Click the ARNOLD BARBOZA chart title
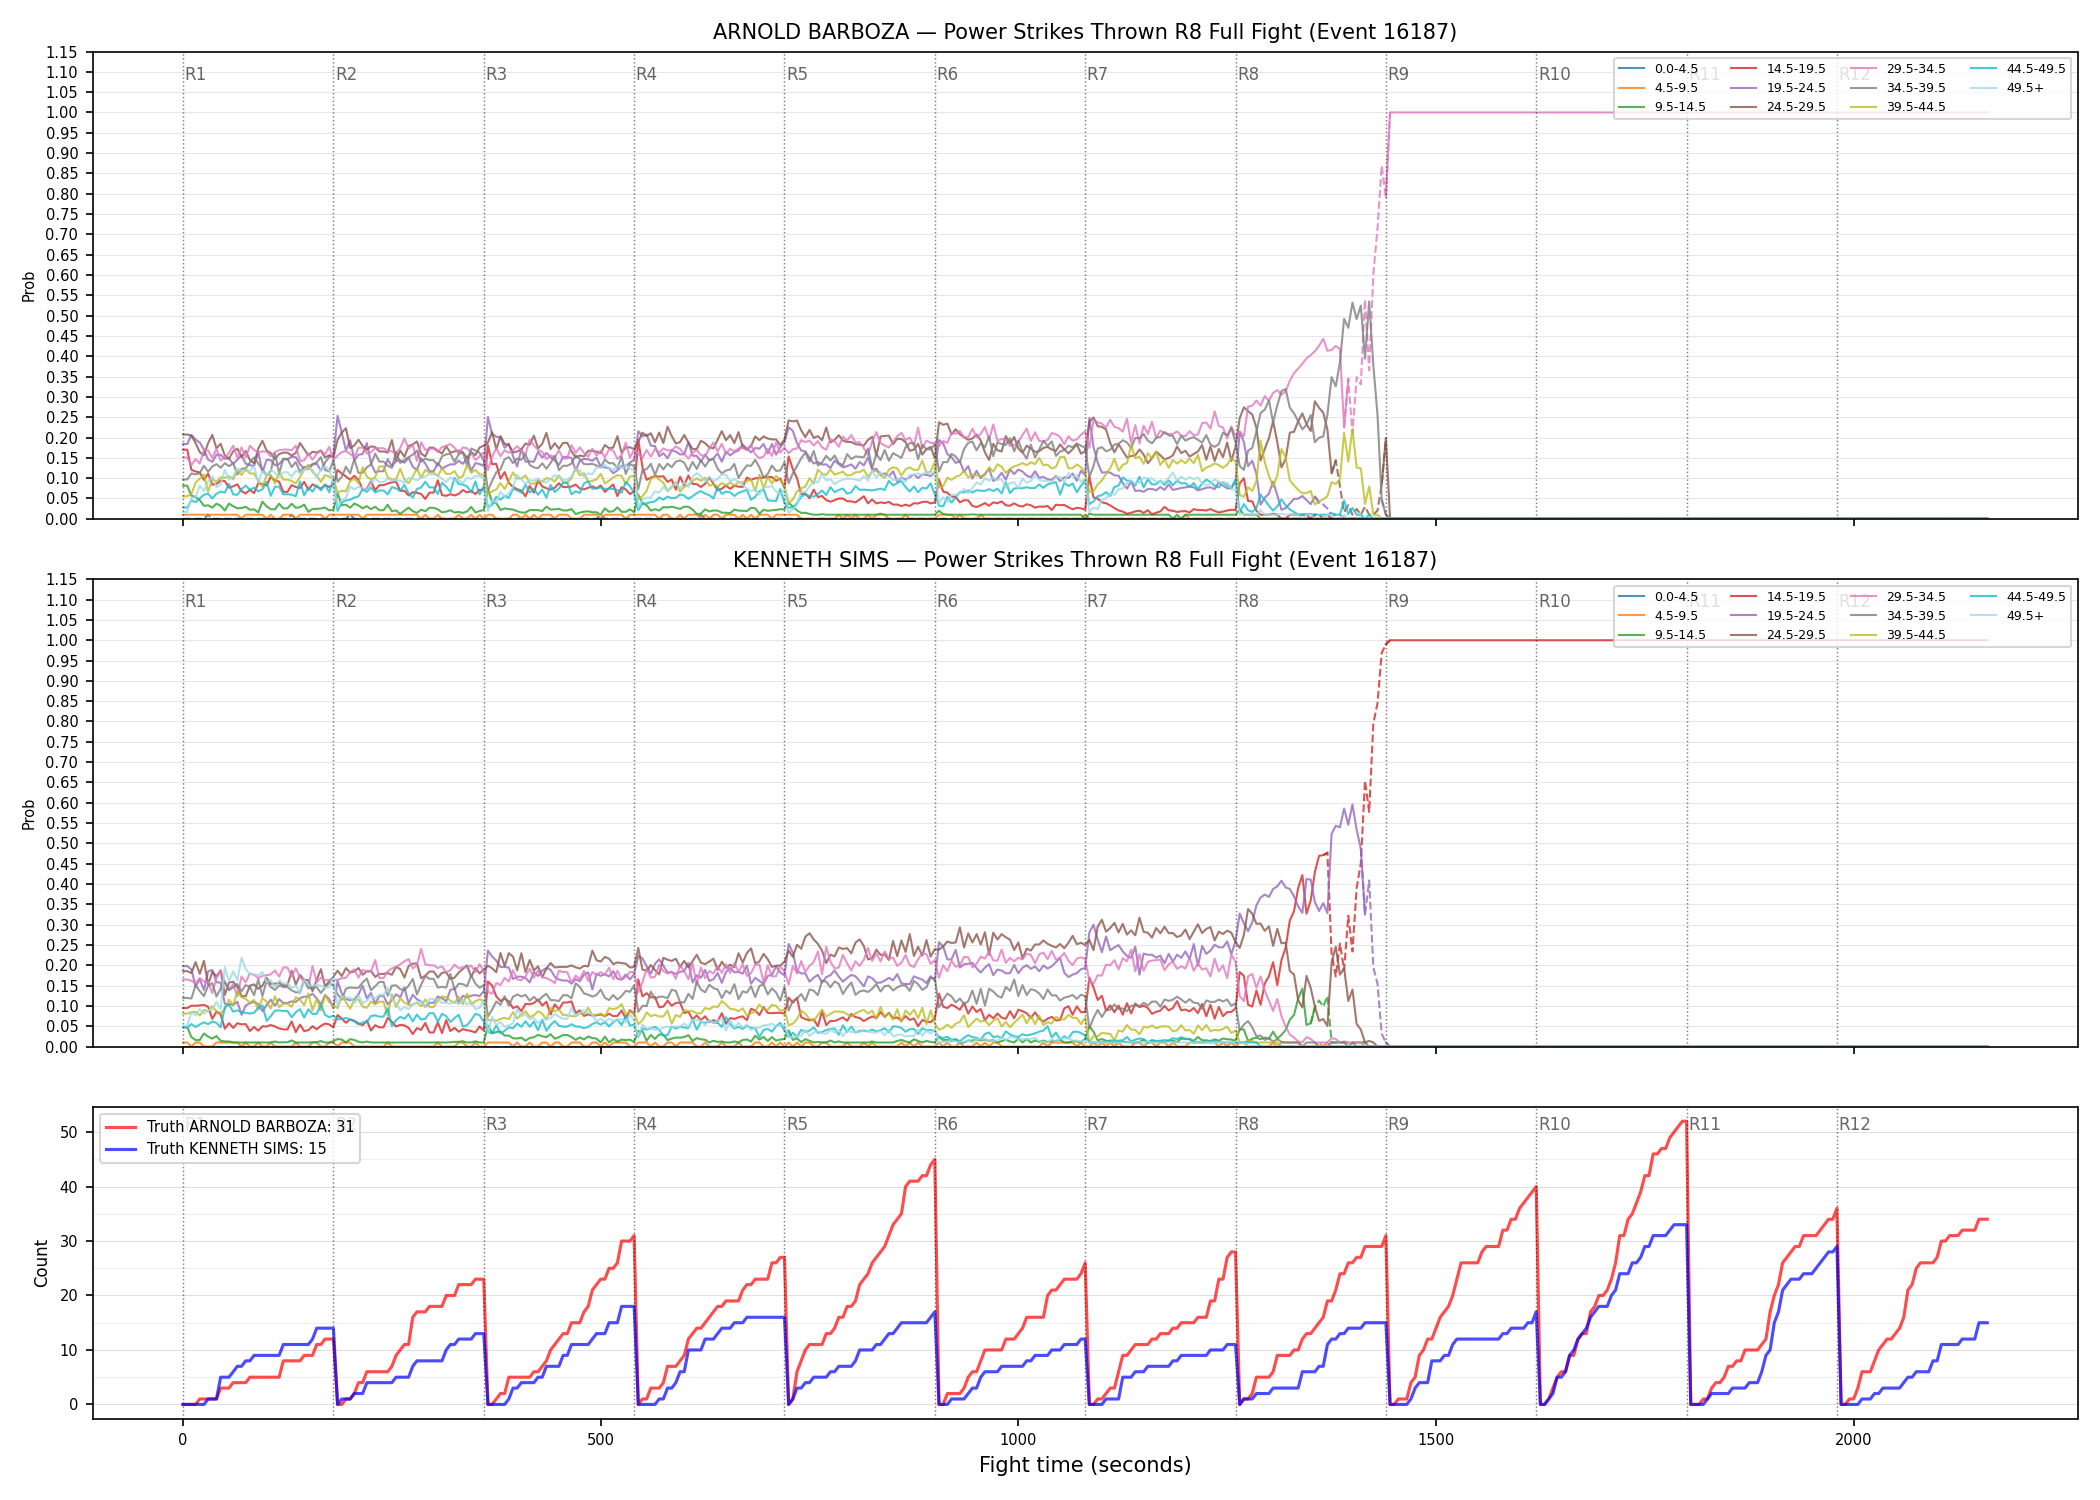 pyautogui.click(x=1085, y=32)
